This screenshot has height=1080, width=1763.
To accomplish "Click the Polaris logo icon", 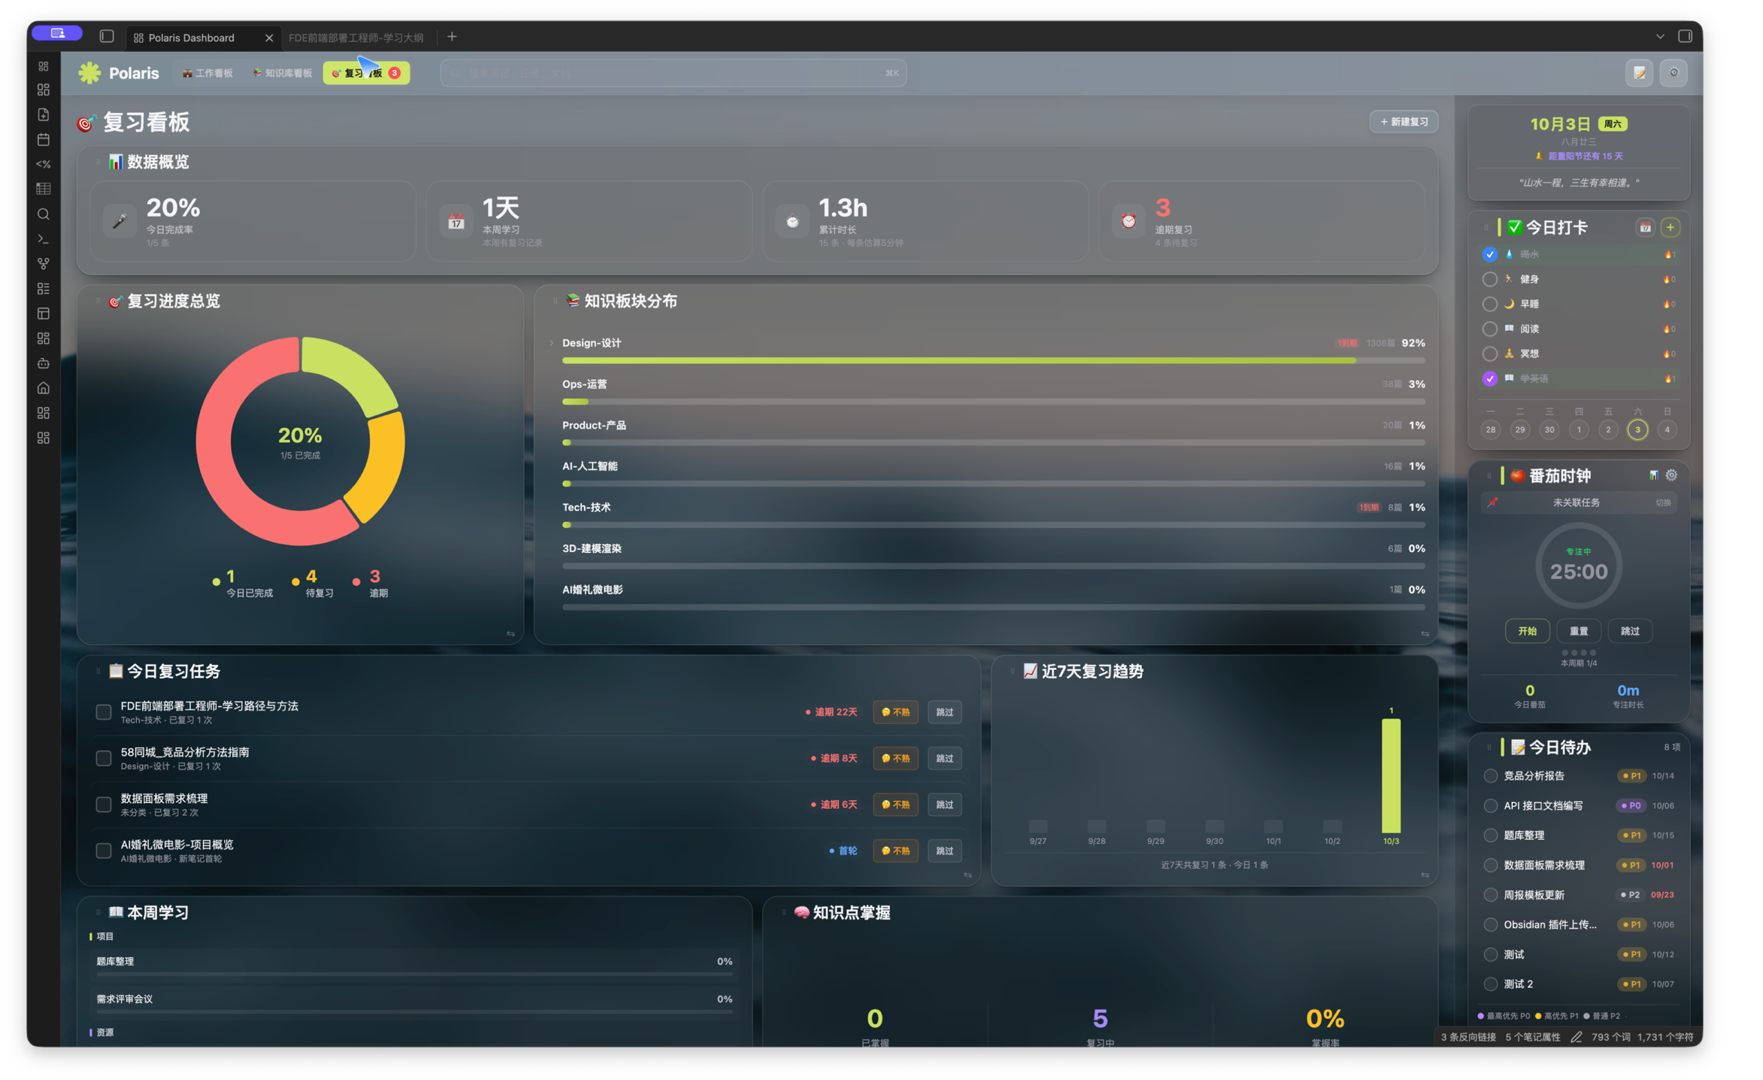I will [x=90, y=73].
